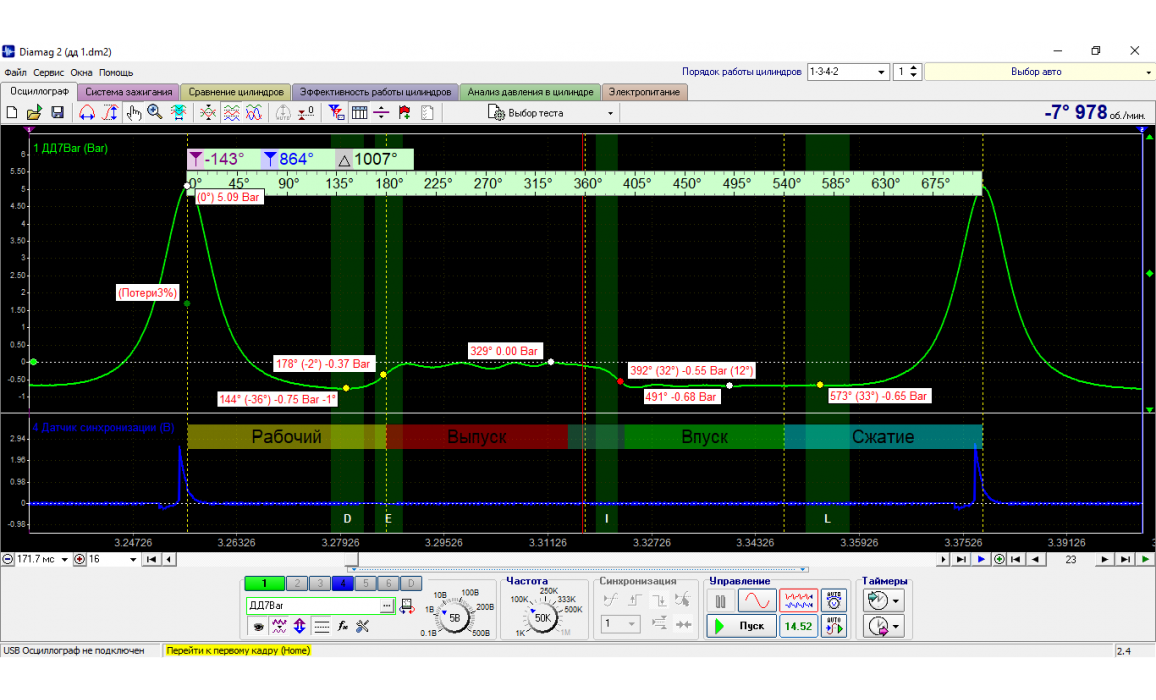Toggle channel 4 blue button

(x=341, y=583)
